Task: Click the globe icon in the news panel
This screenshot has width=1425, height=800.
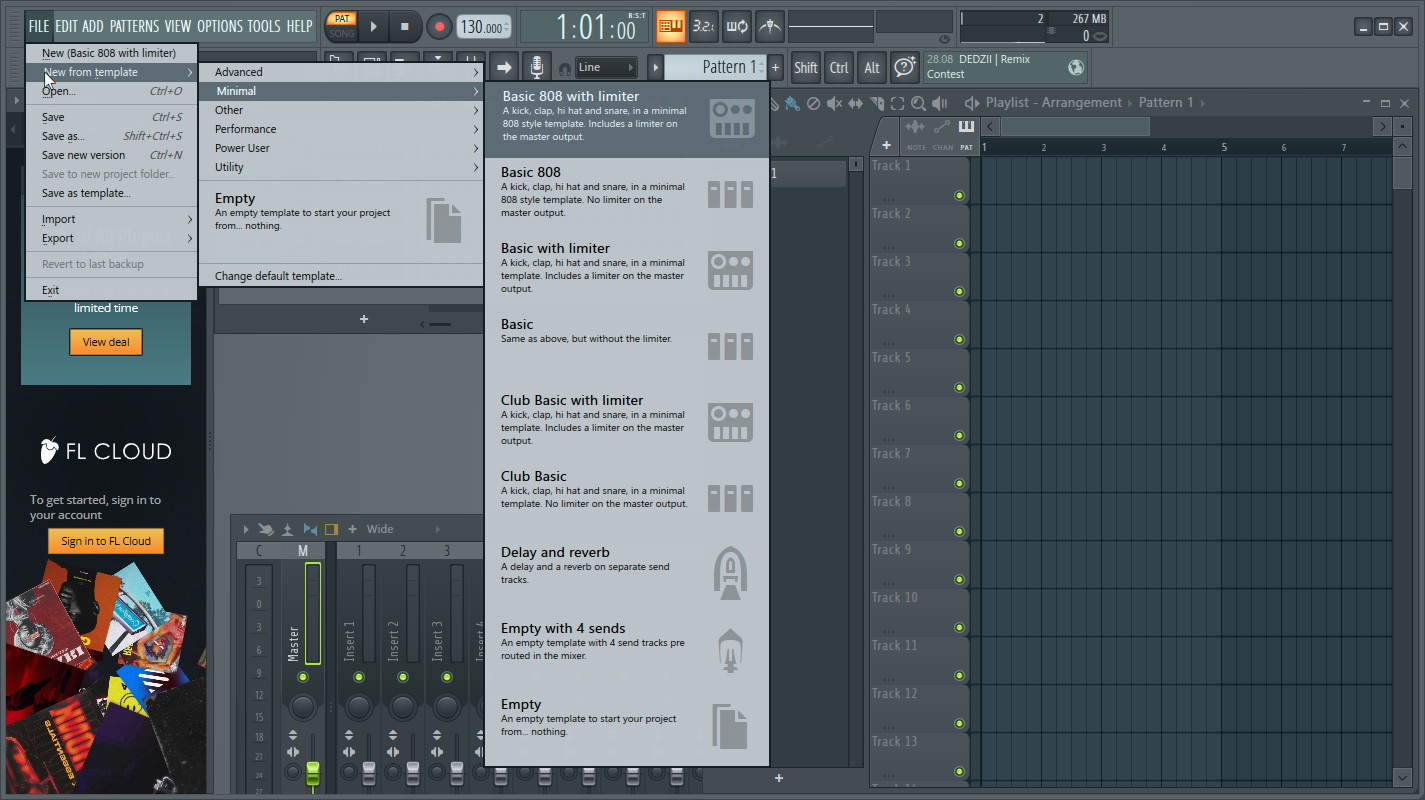Action: [1076, 67]
